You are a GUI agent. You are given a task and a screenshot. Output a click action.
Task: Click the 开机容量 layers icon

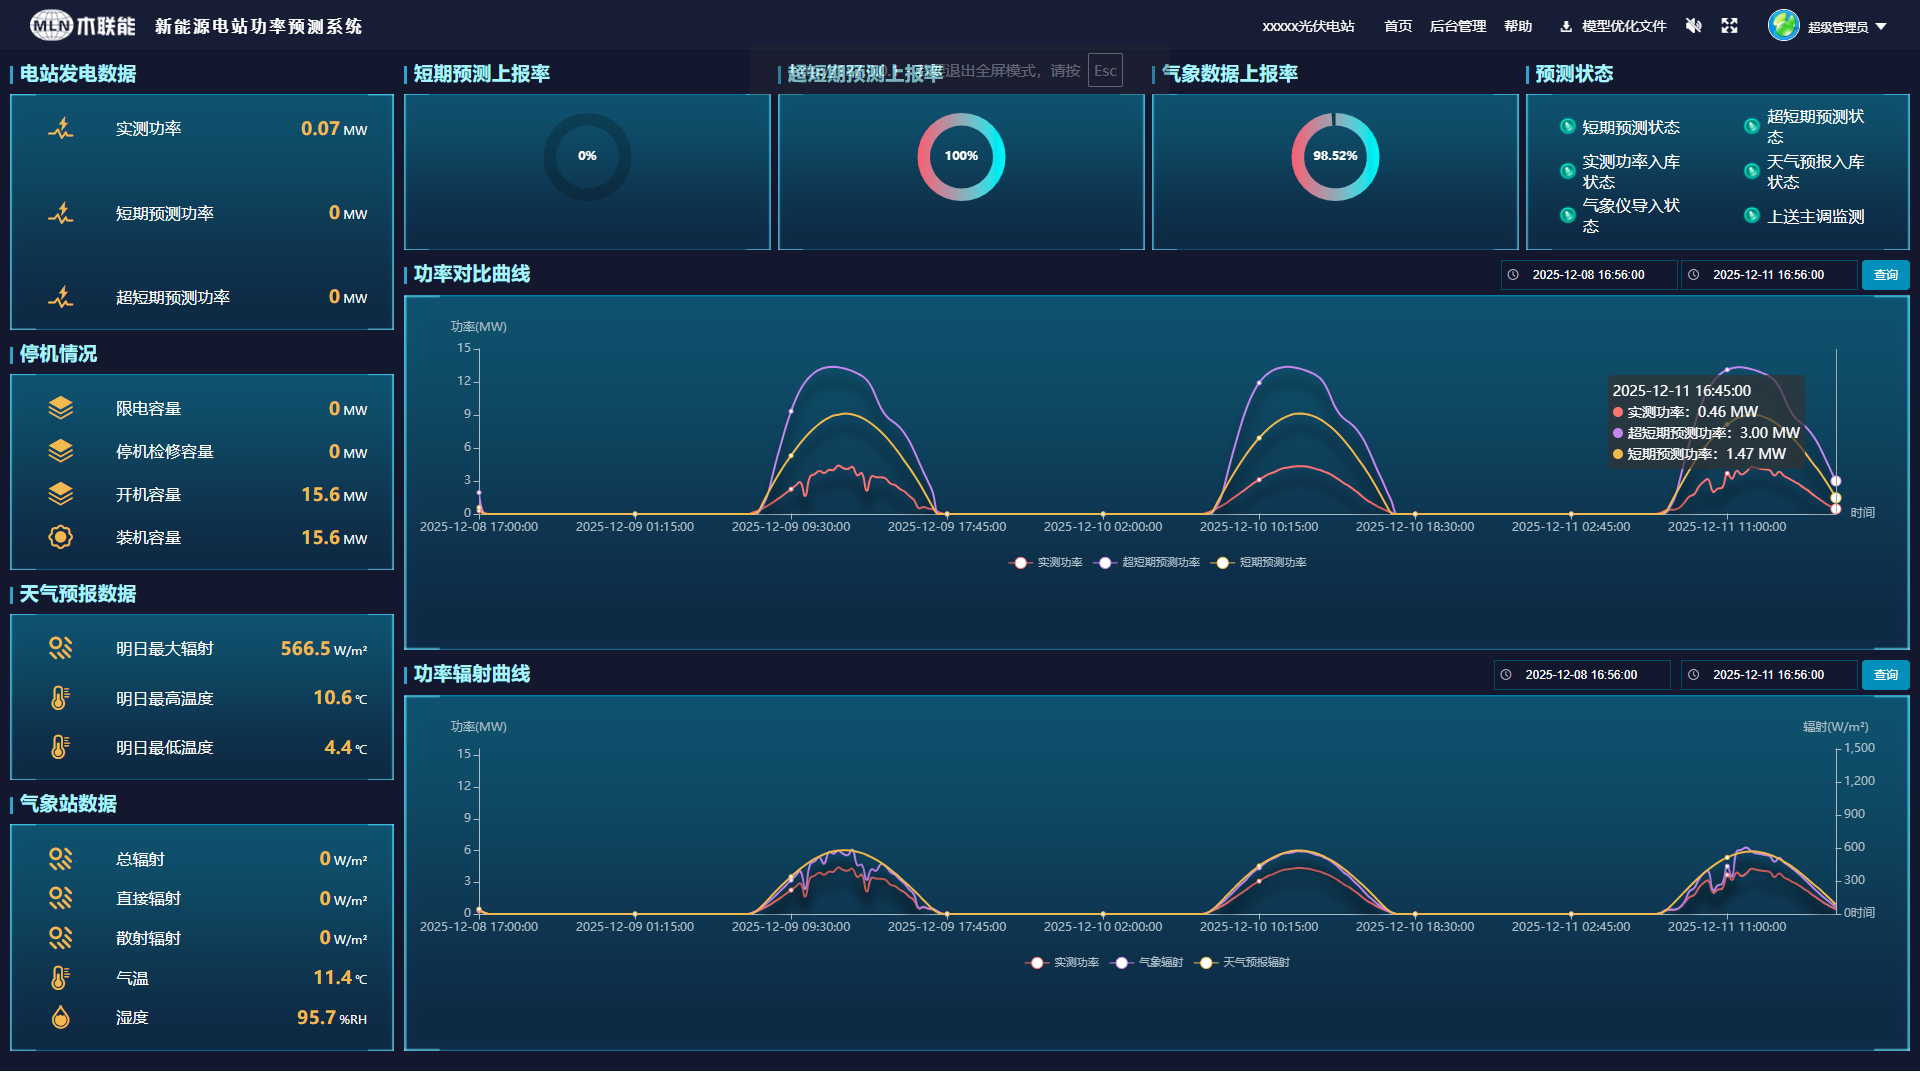point(61,494)
